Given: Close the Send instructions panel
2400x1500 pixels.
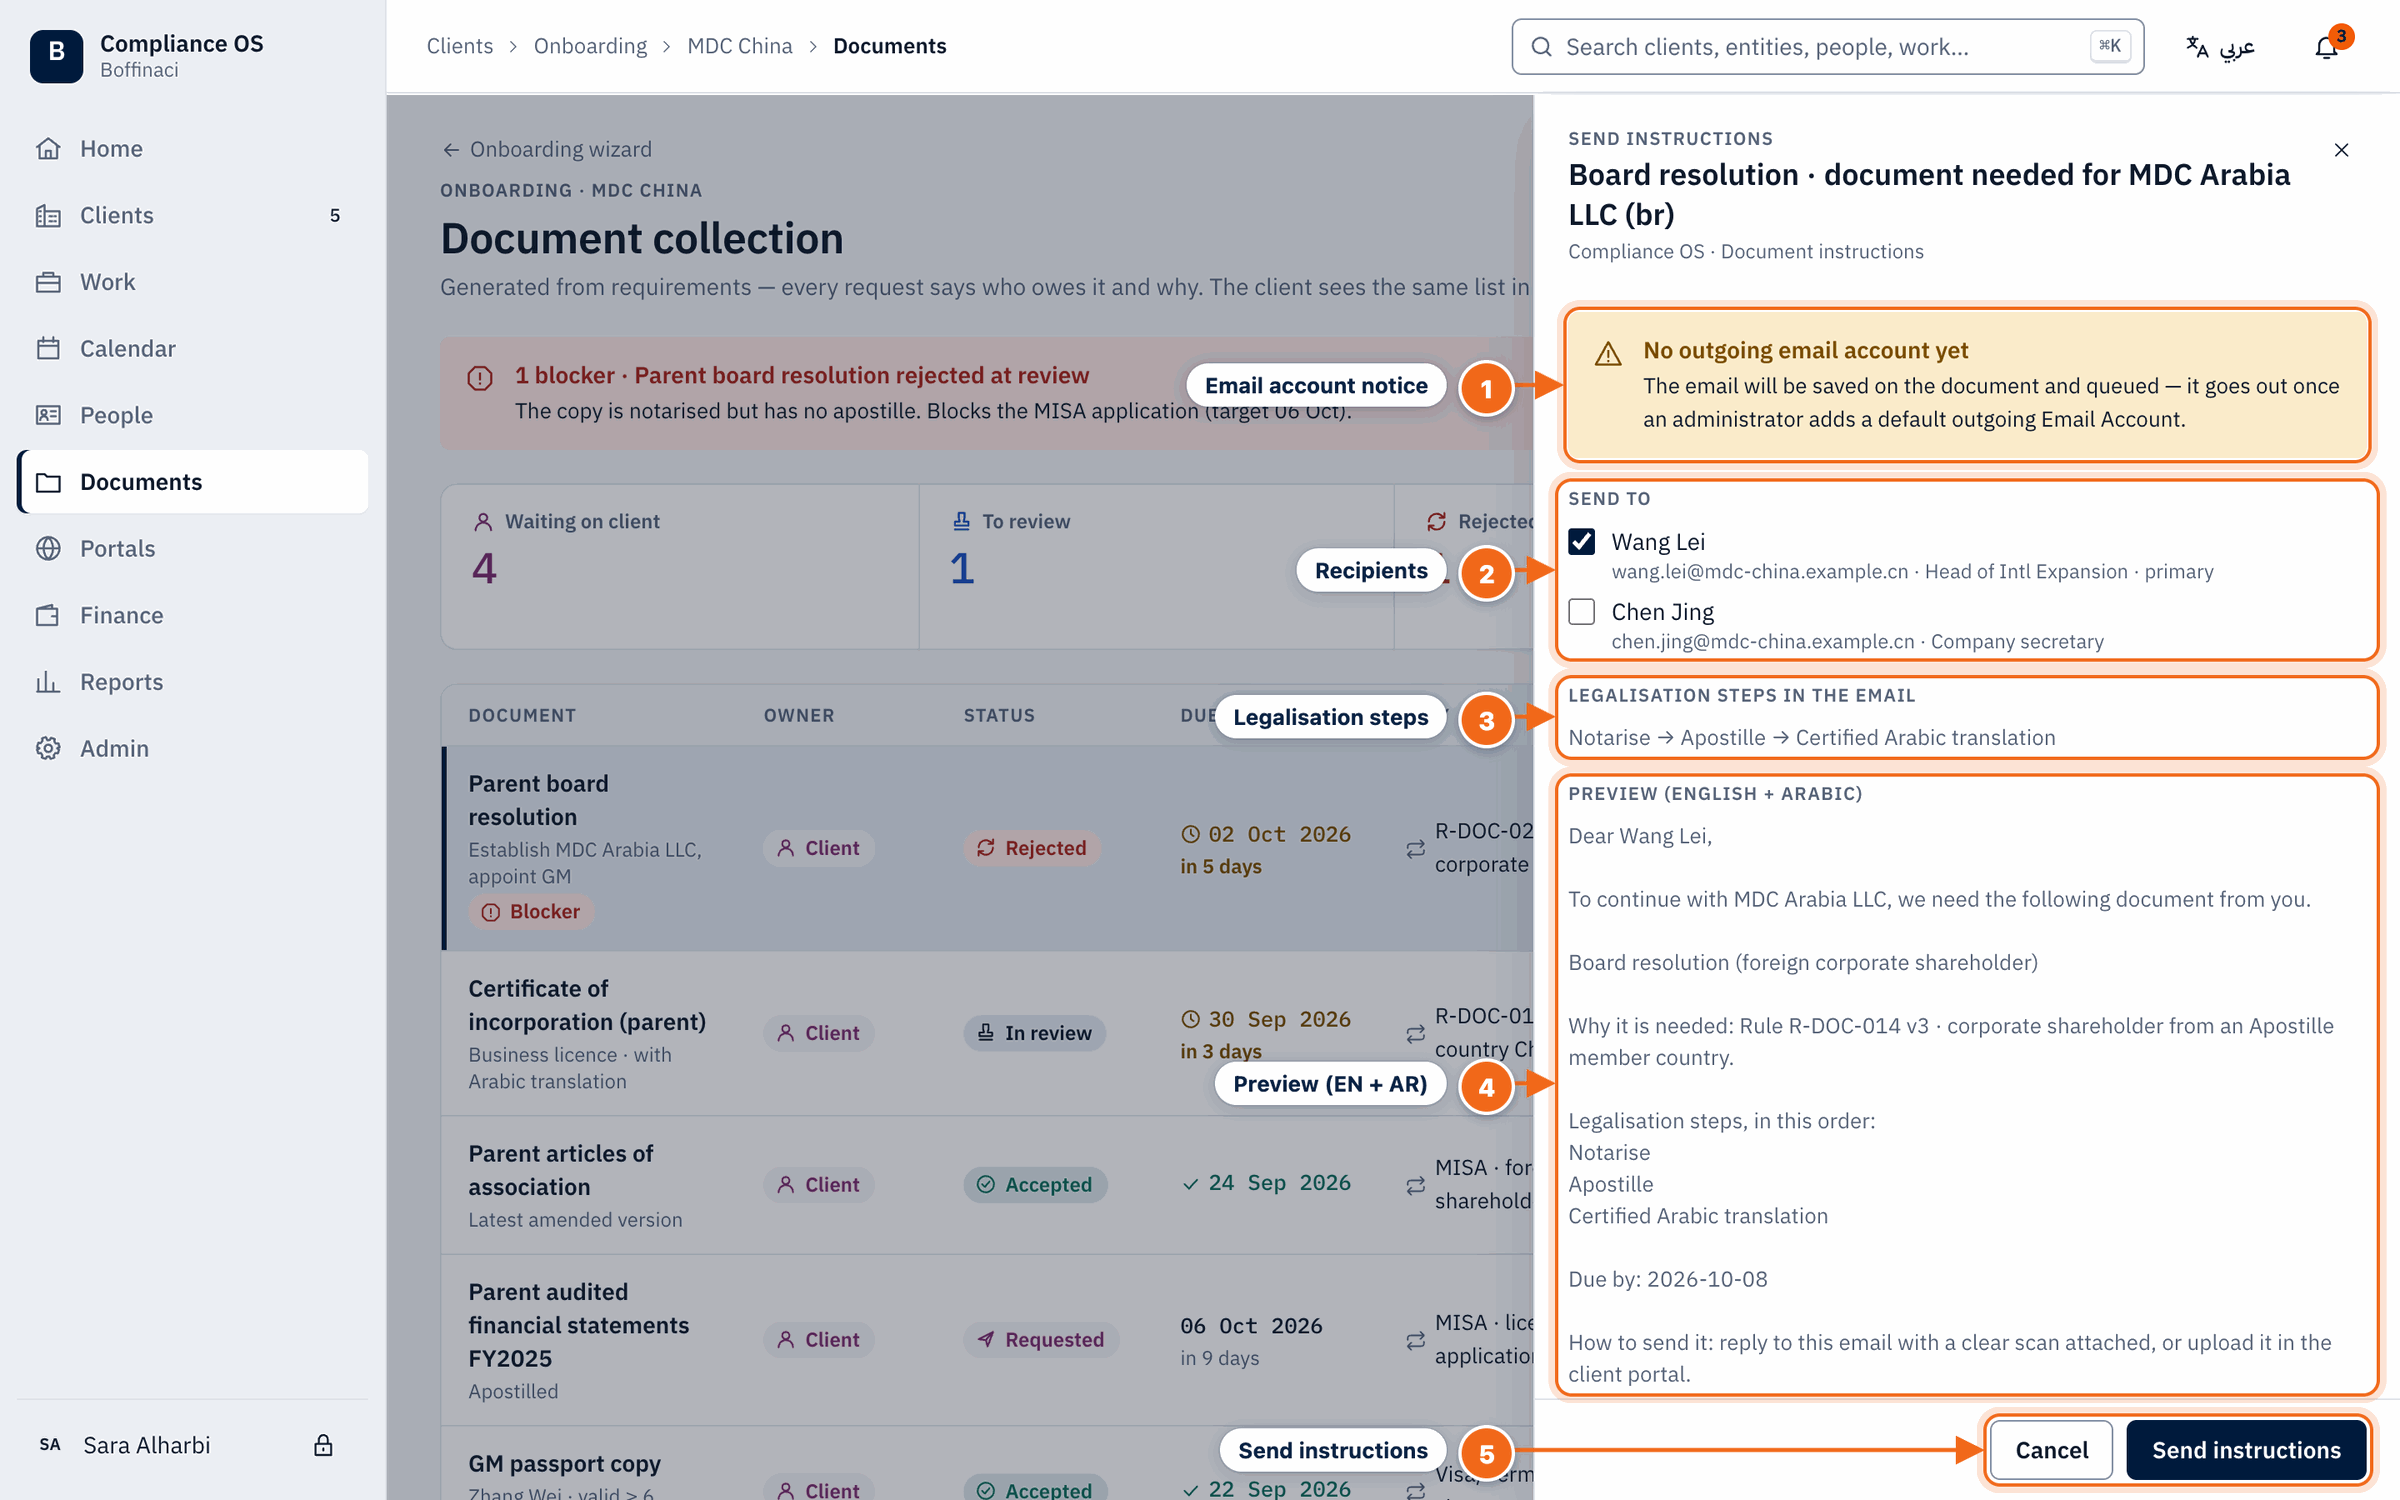Looking at the screenshot, I should tap(2341, 150).
